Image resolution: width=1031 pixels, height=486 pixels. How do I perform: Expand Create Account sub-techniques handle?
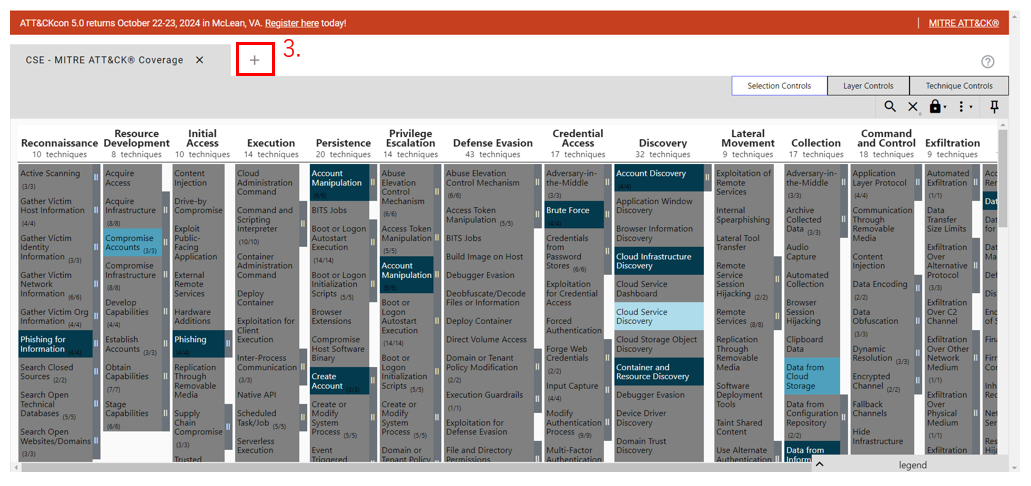coord(373,381)
